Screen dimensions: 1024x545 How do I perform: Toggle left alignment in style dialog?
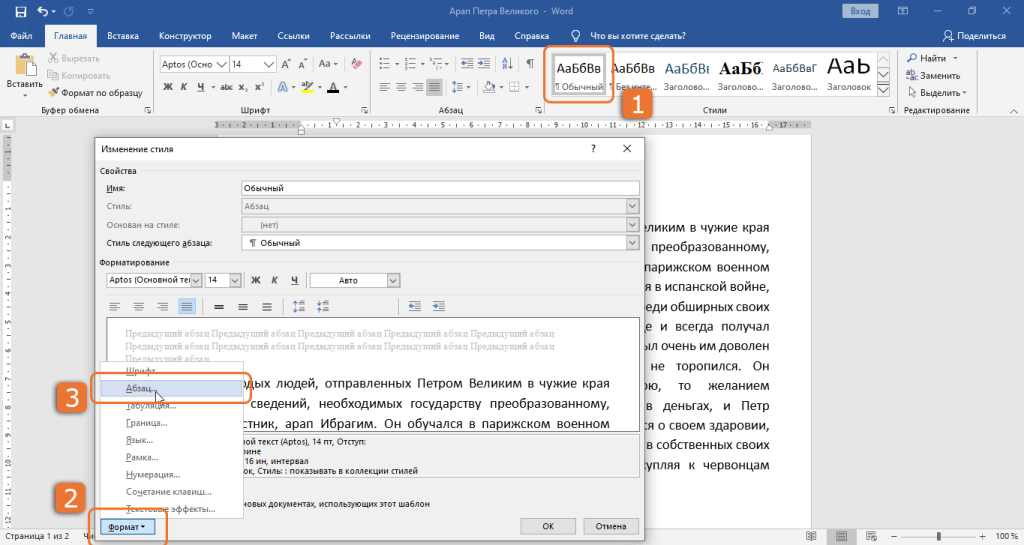tap(114, 306)
